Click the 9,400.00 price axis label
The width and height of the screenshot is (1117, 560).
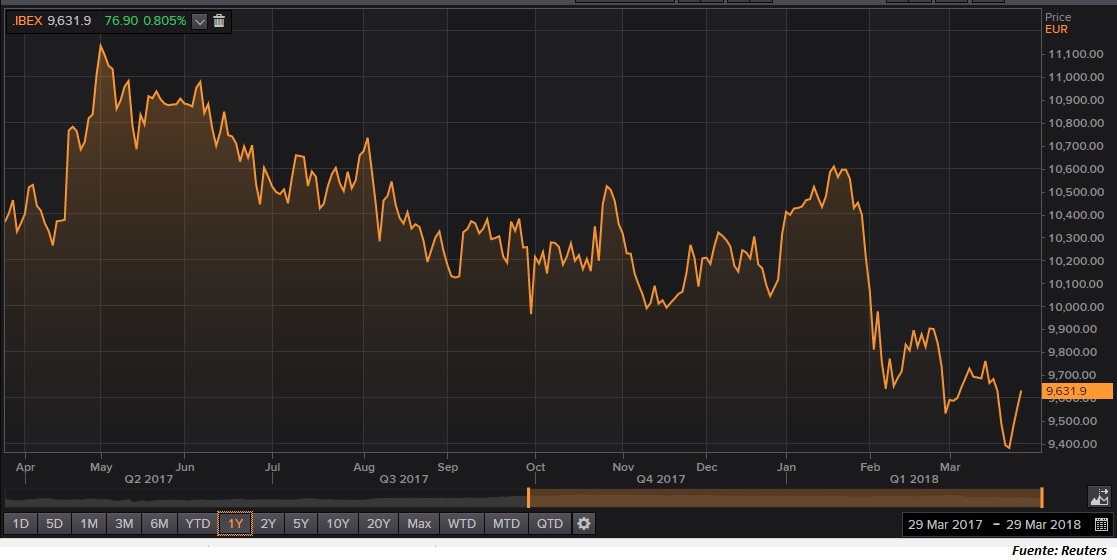click(1072, 444)
